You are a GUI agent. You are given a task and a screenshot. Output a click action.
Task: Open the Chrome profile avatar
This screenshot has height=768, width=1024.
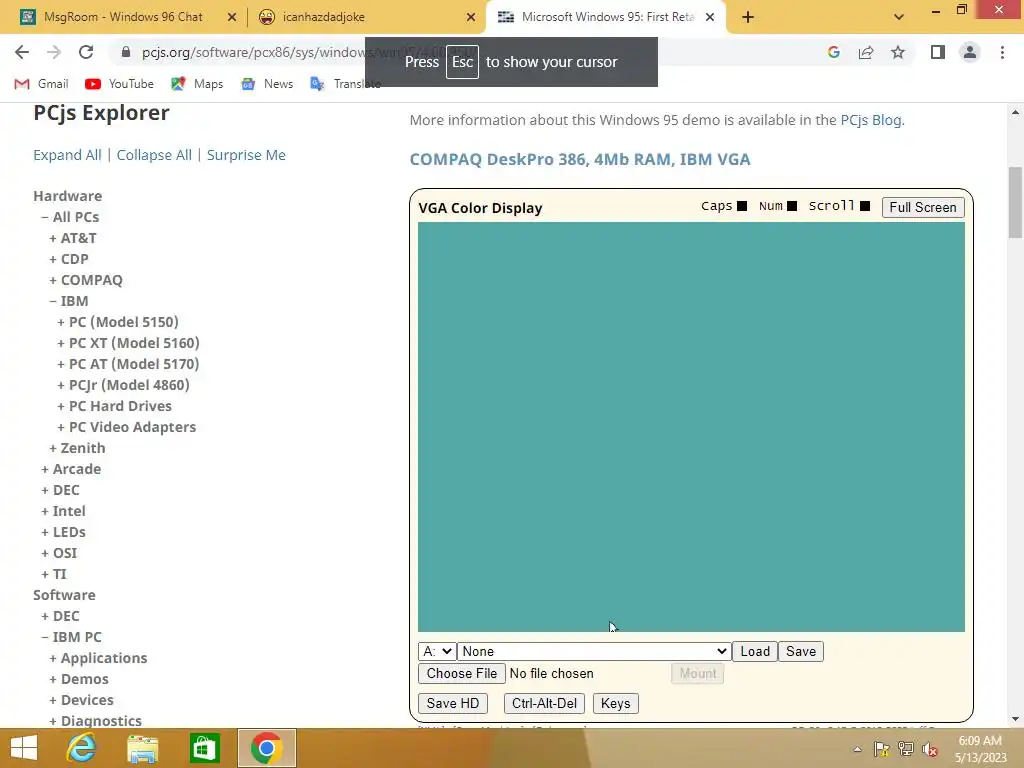pos(970,52)
